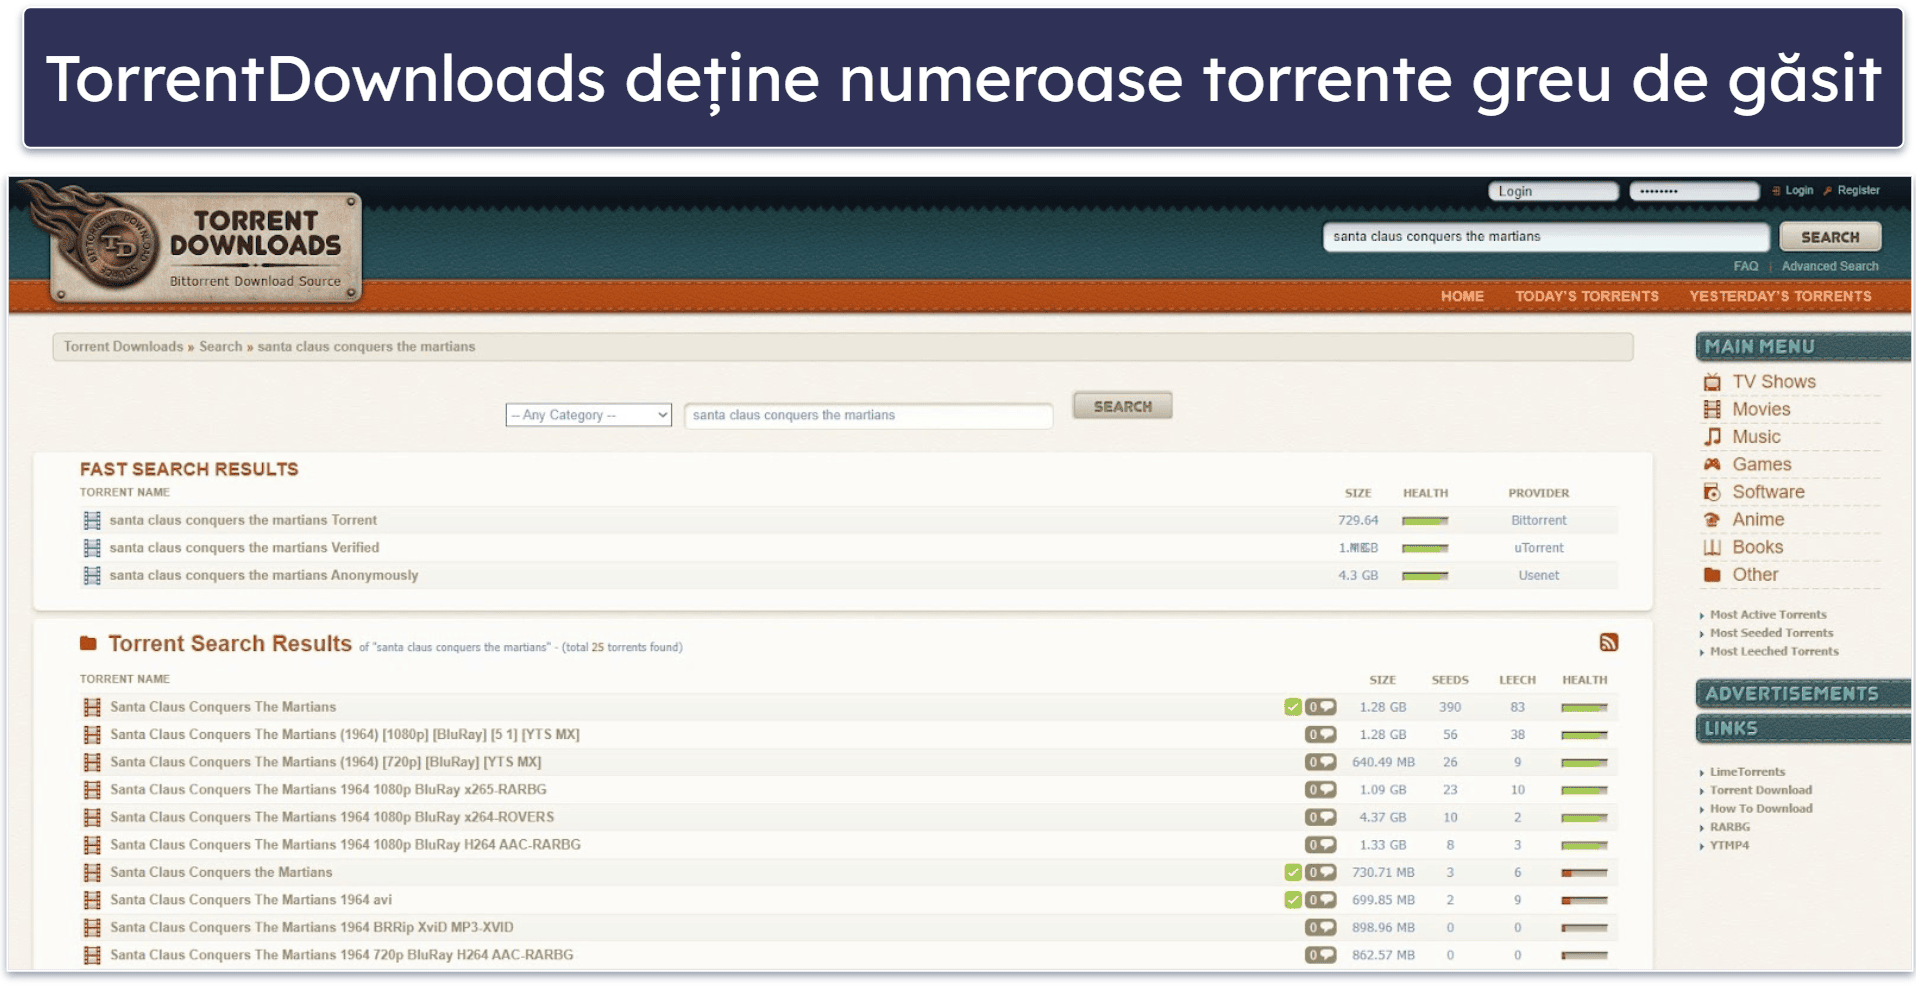Screen dimensions: 1916x986
Task: Click film icon of the H264 AAC-RARBG 1080p torrent
Action: tap(92, 845)
